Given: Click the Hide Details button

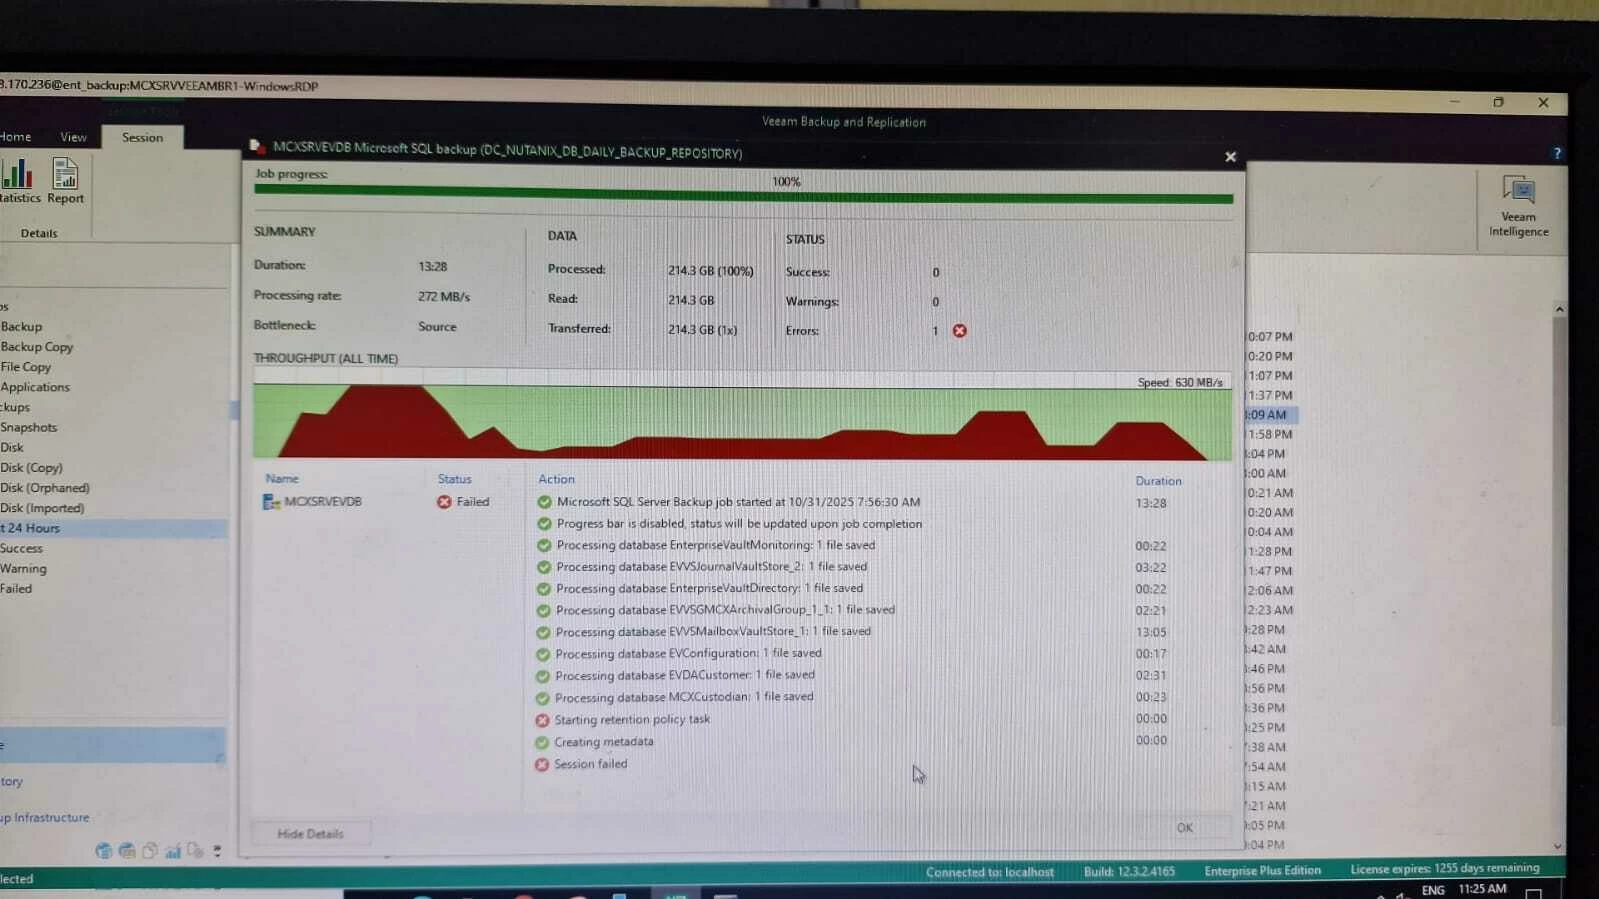Looking at the screenshot, I should click(310, 833).
